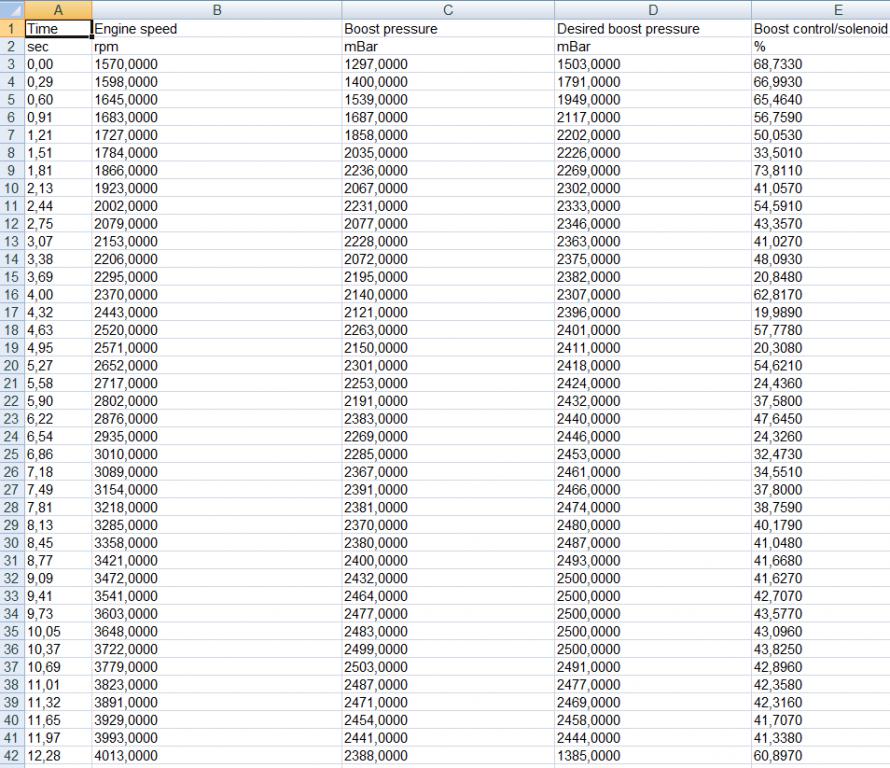The image size is (890, 768).
Task: Select column D header
Action: pyautogui.click(x=651, y=9)
